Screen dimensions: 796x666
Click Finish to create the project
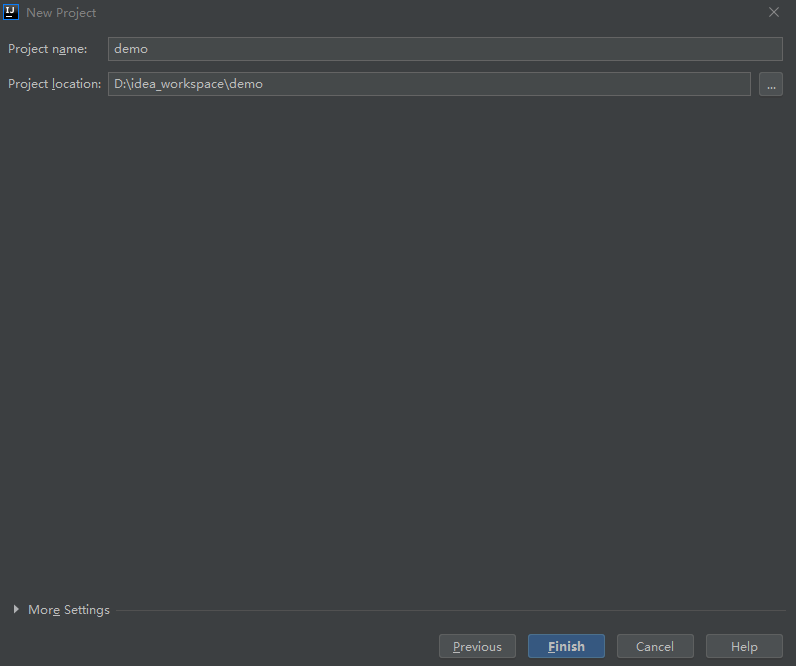[566, 646]
